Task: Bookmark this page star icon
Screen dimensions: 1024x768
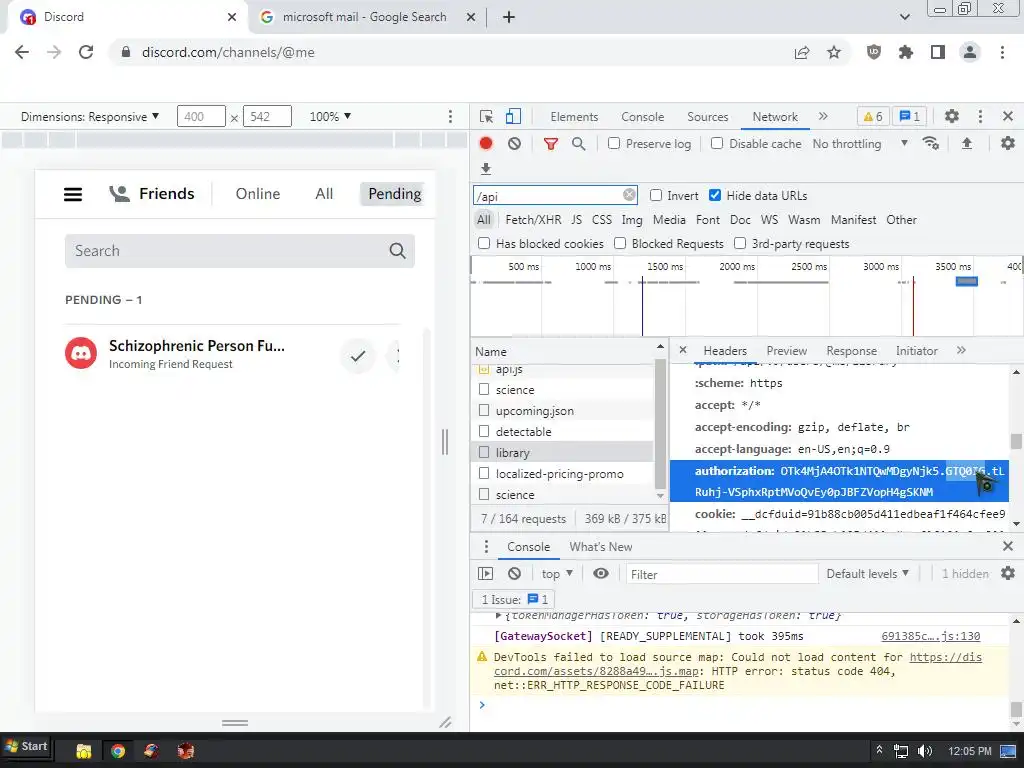Action: (834, 52)
